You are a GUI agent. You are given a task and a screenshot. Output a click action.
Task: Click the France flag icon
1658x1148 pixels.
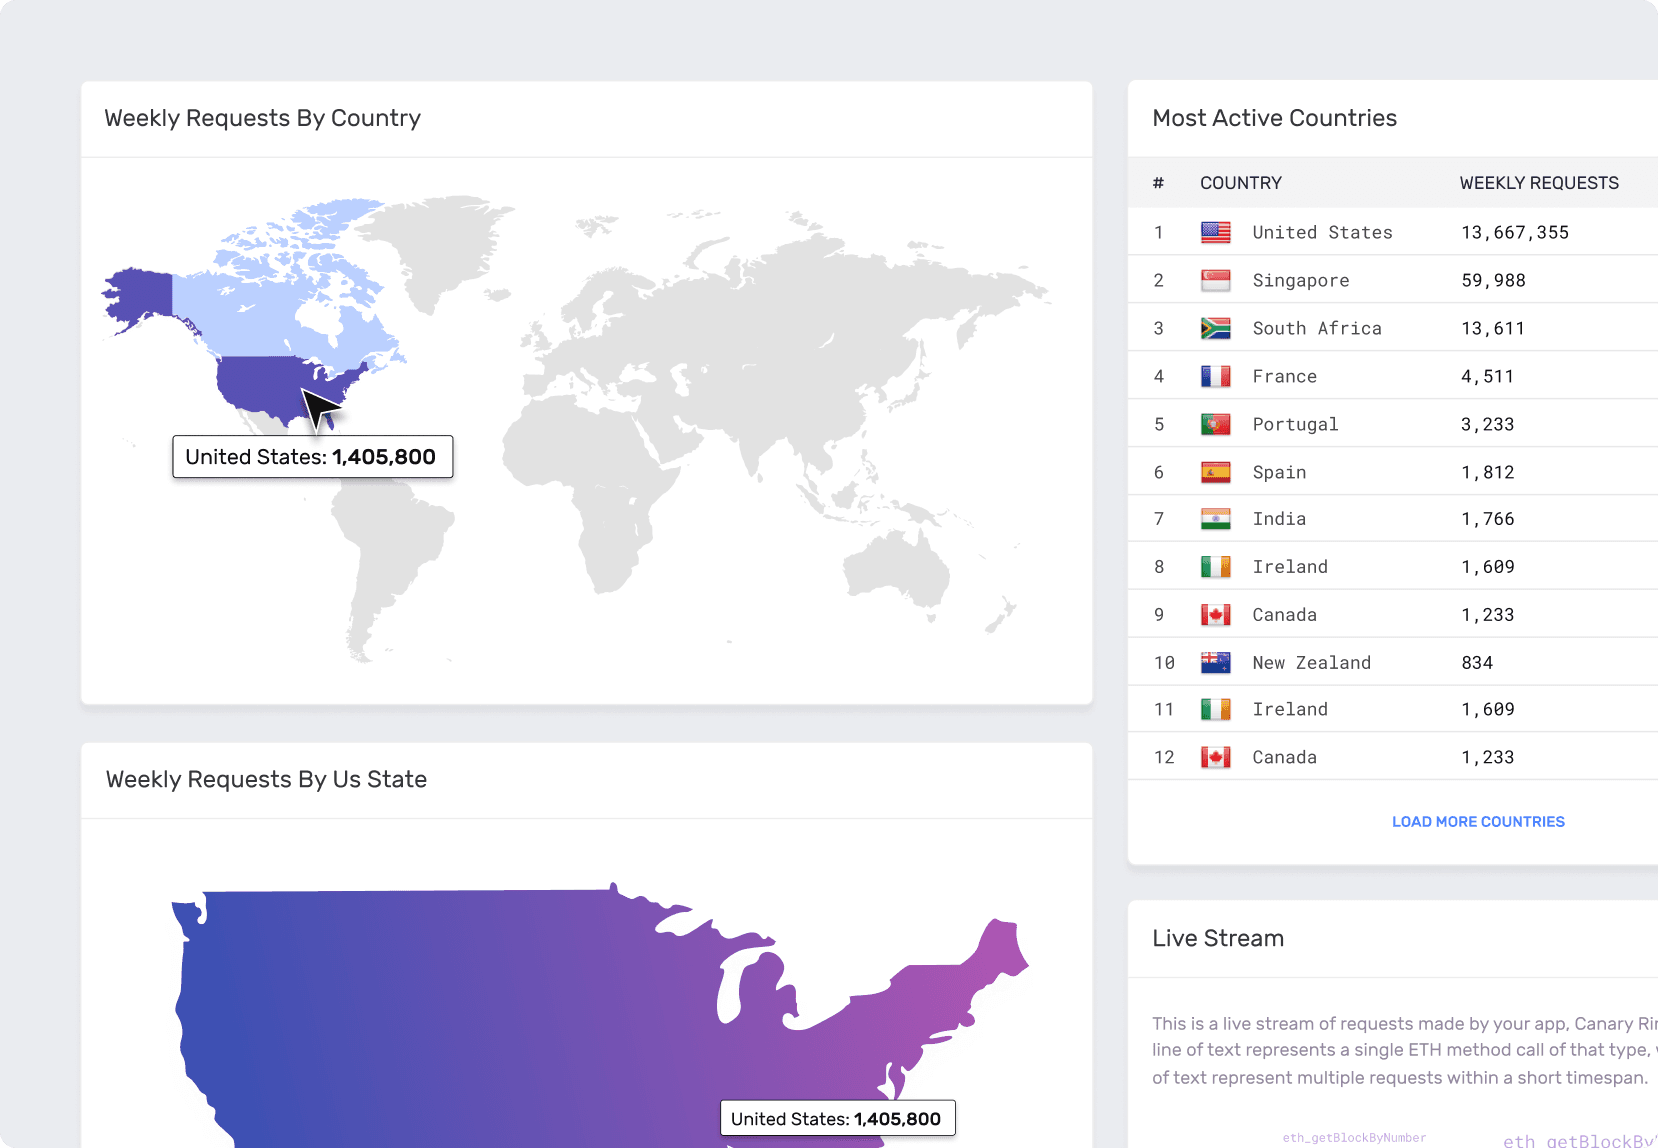coord(1215,376)
